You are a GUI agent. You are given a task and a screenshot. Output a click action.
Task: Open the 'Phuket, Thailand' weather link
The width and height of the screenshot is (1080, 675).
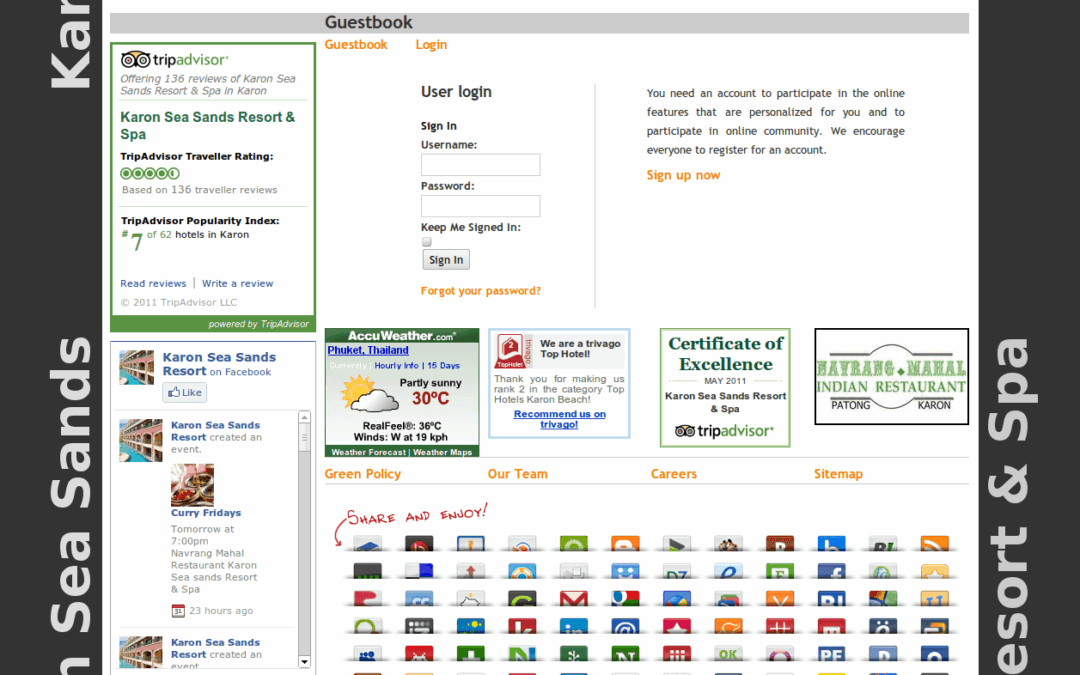click(368, 350)
